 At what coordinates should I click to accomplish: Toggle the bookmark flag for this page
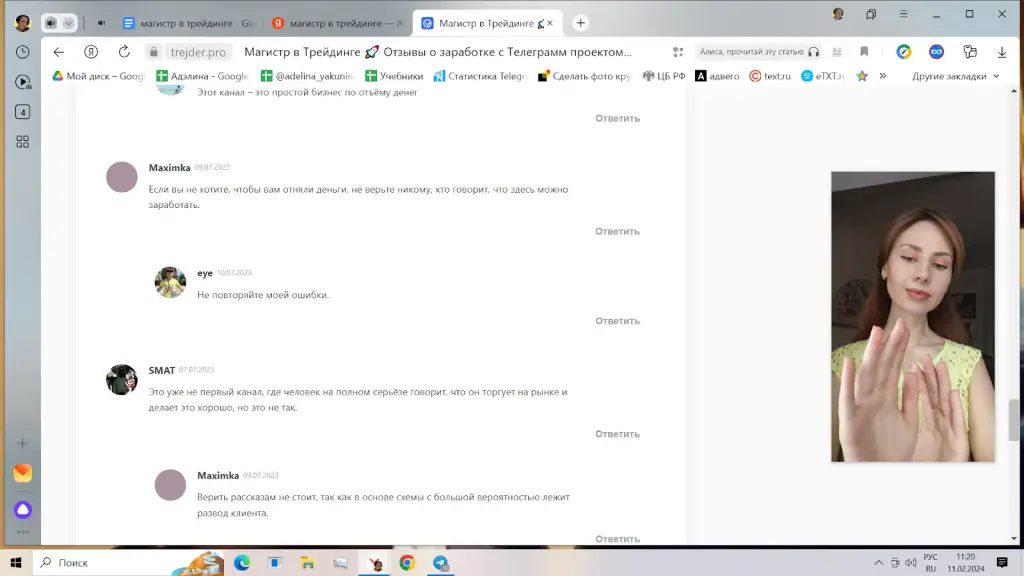click(x=864, y=52)
